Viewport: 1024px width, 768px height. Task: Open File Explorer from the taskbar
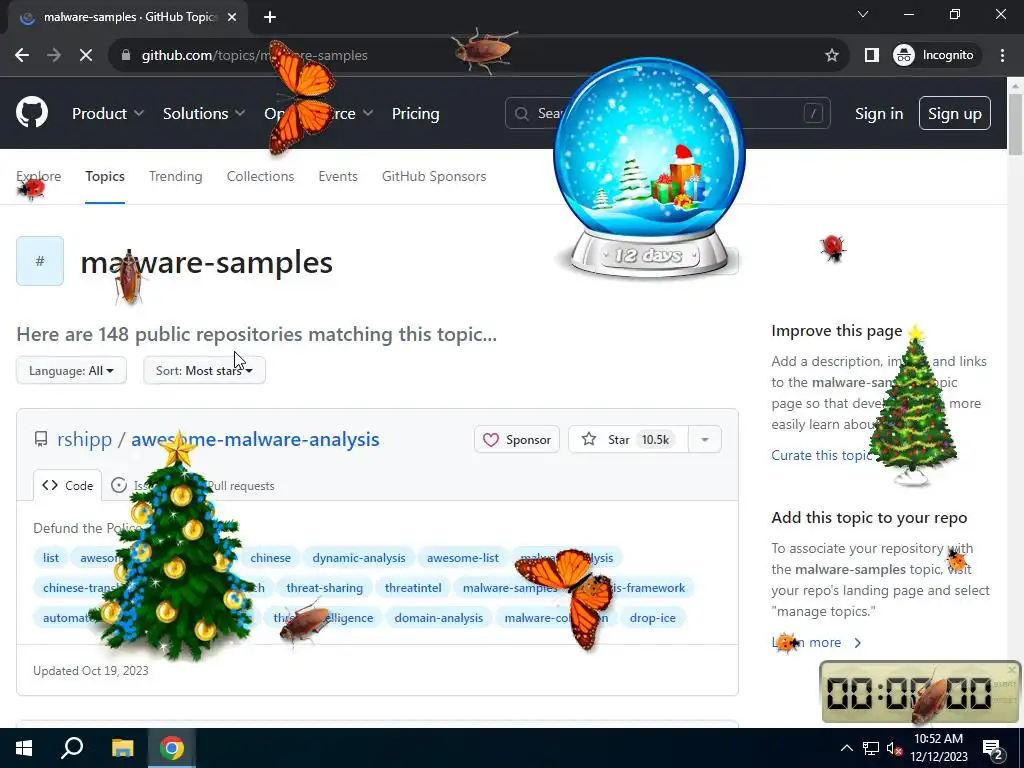point(122,748)
